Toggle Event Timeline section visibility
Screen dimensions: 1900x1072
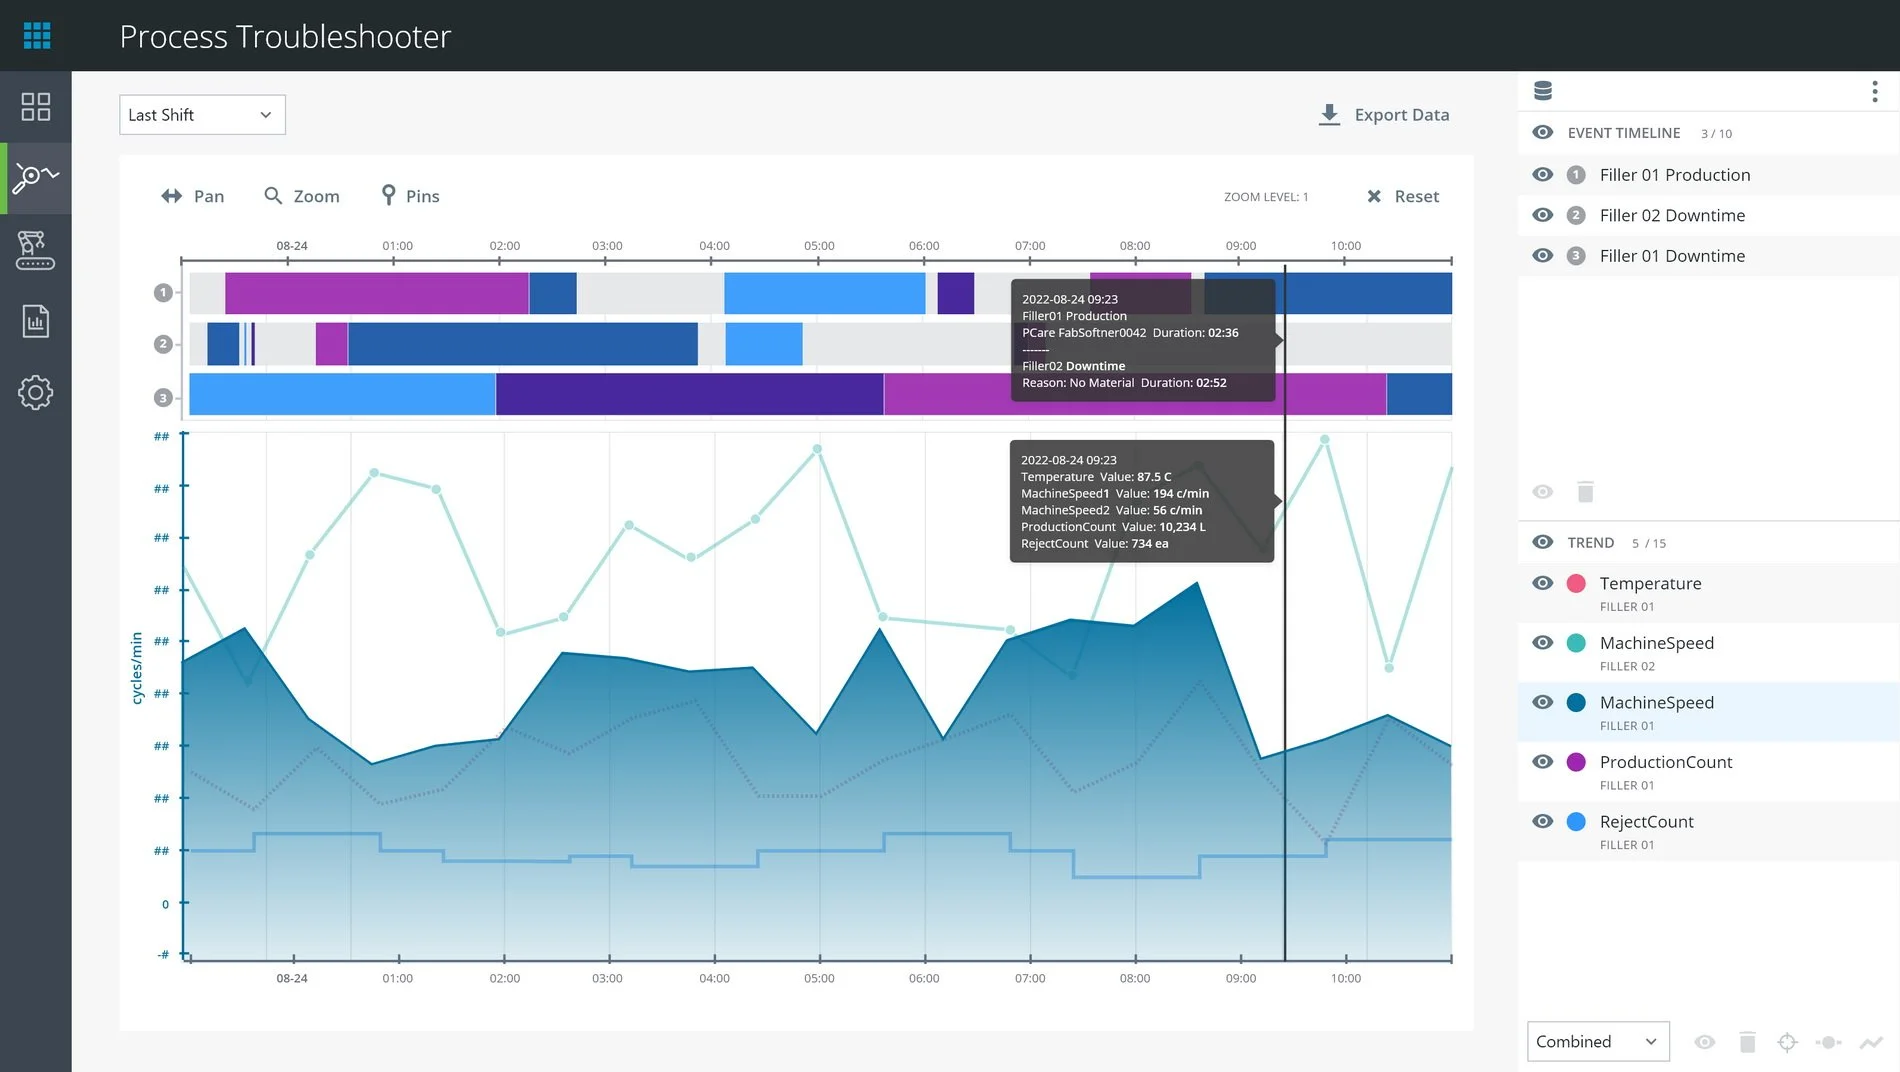1543,133
